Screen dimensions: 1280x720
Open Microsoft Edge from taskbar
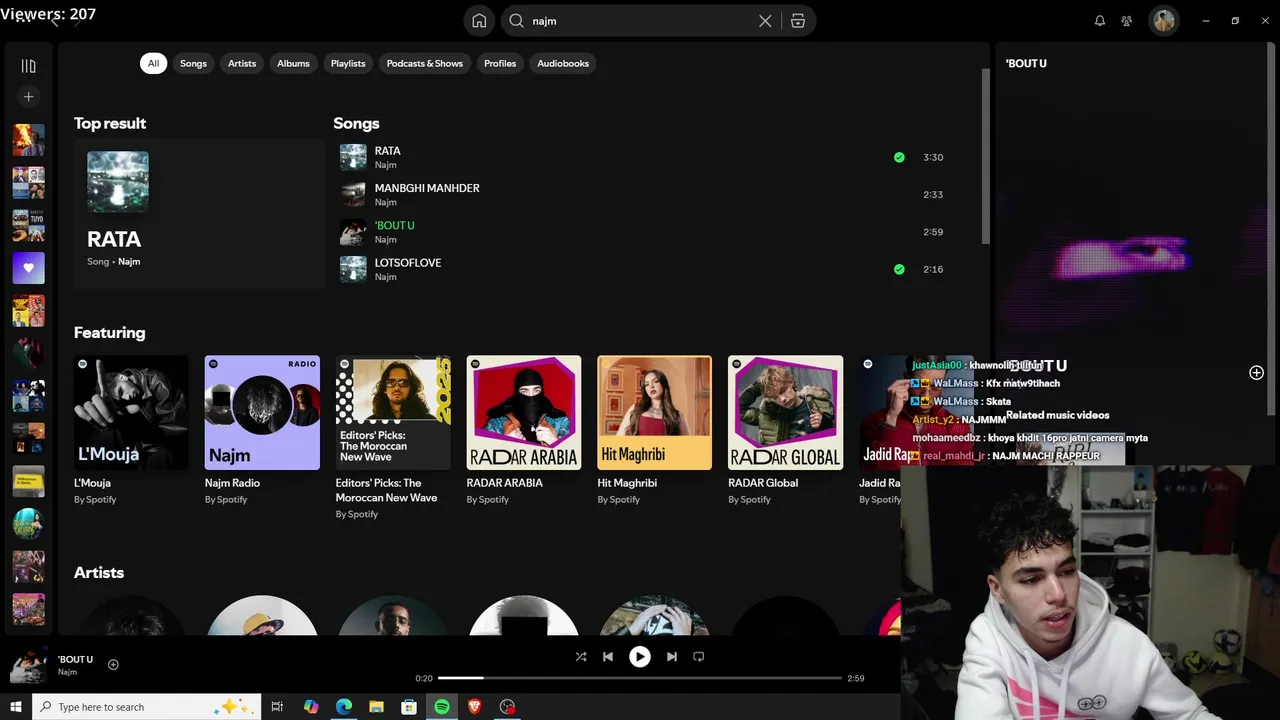pos(344,707)
